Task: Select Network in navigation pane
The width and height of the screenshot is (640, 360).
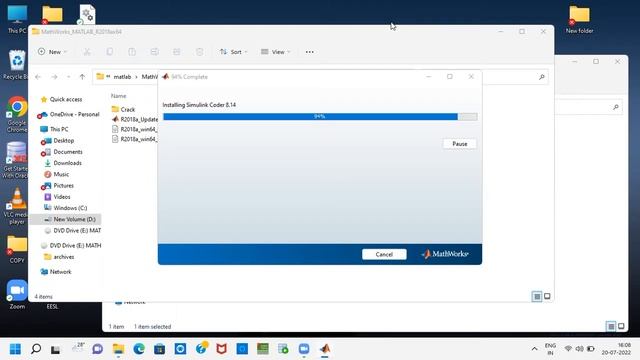Action: (x=60, y=272)
